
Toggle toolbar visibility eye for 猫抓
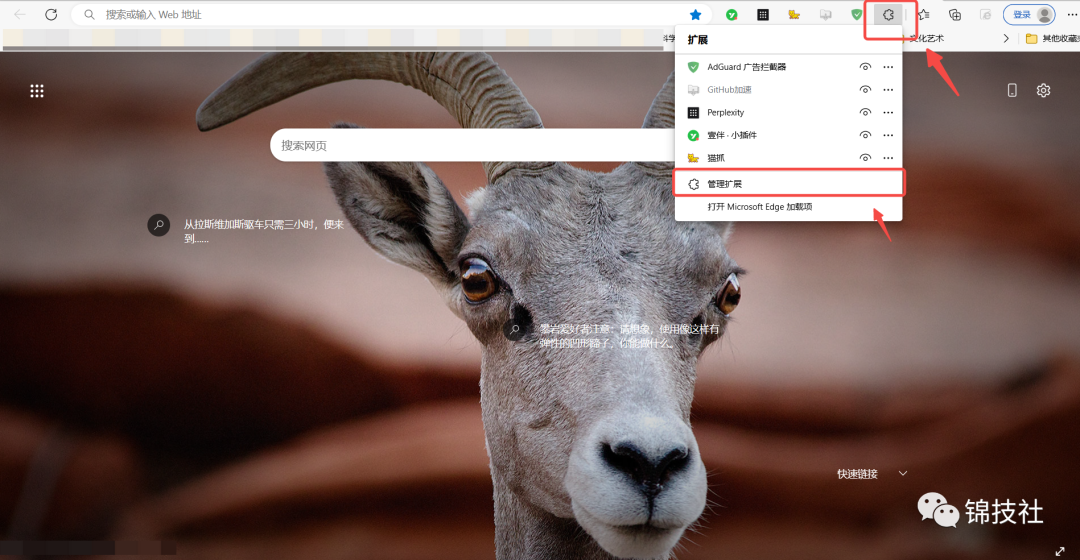click(x=865, y=158)
